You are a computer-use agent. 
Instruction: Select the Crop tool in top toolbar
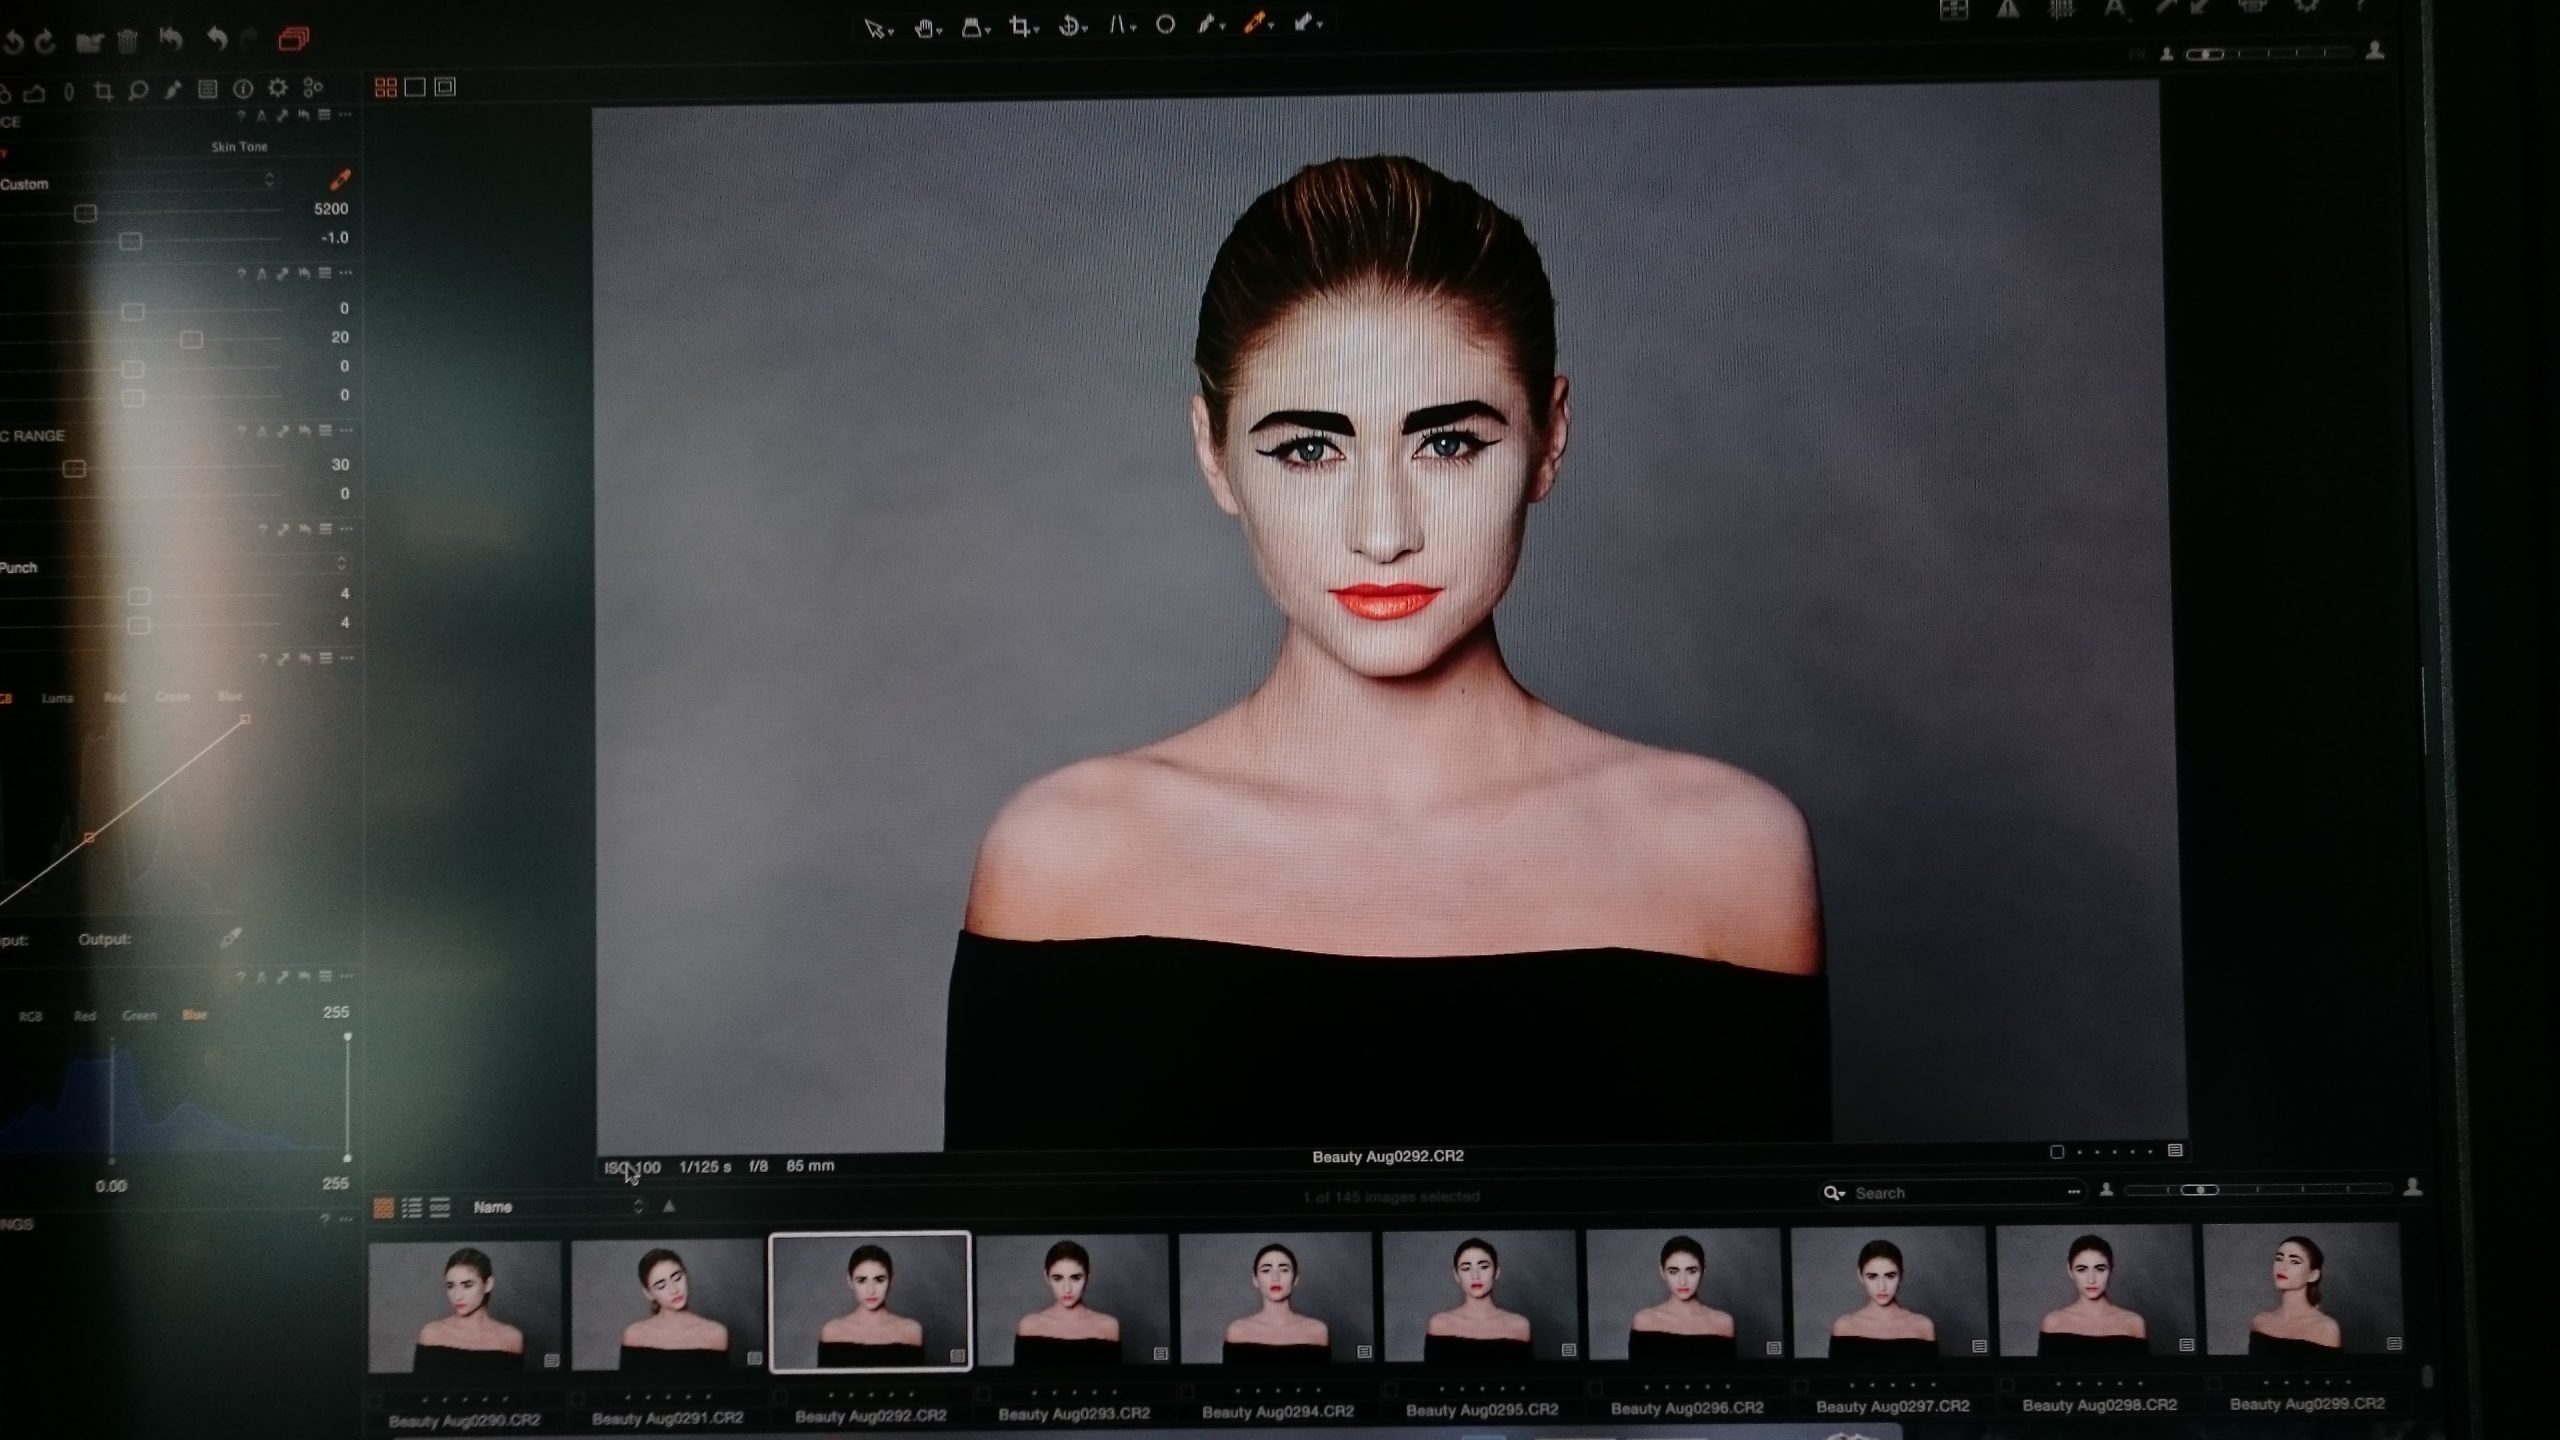1019,27
